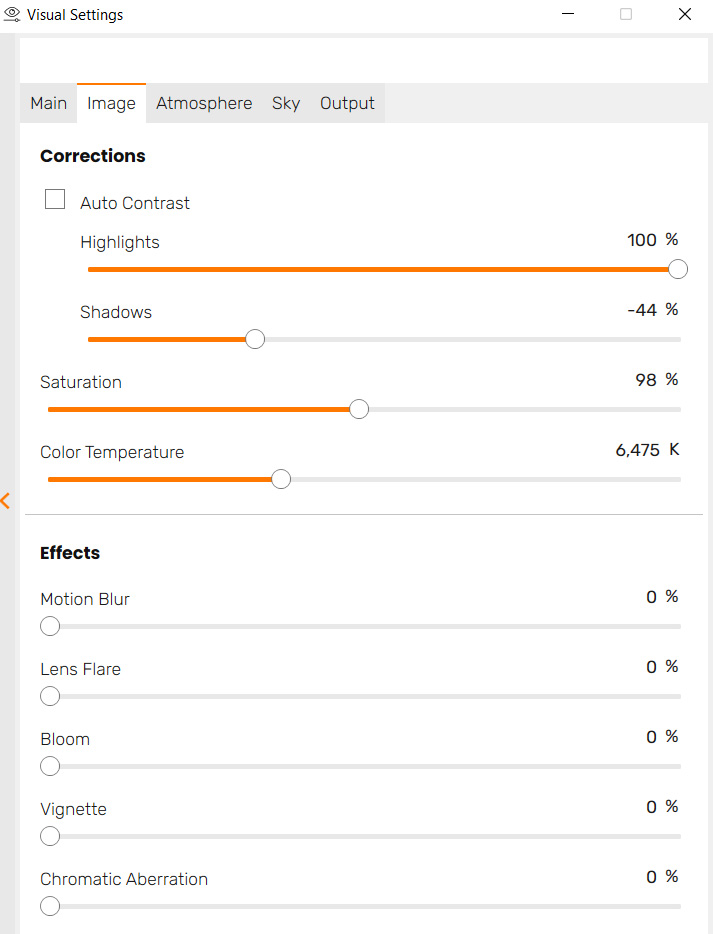
Task: Click the Bloom slider handle
Action: coord(50,767)
